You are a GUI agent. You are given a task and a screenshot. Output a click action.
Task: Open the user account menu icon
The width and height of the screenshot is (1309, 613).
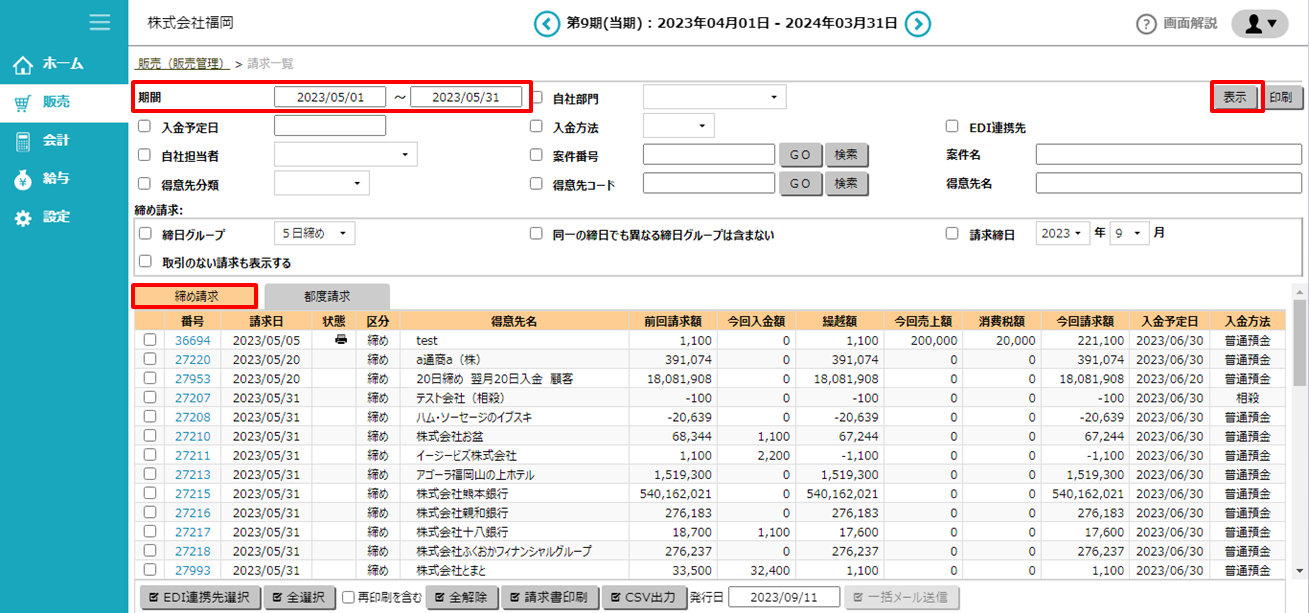[1259, 24]
